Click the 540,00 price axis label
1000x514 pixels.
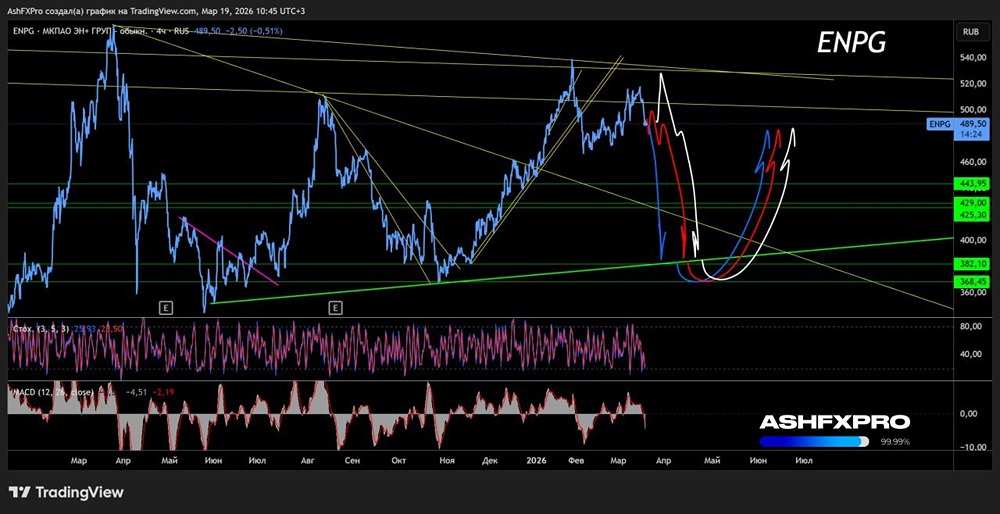[972, 58]
